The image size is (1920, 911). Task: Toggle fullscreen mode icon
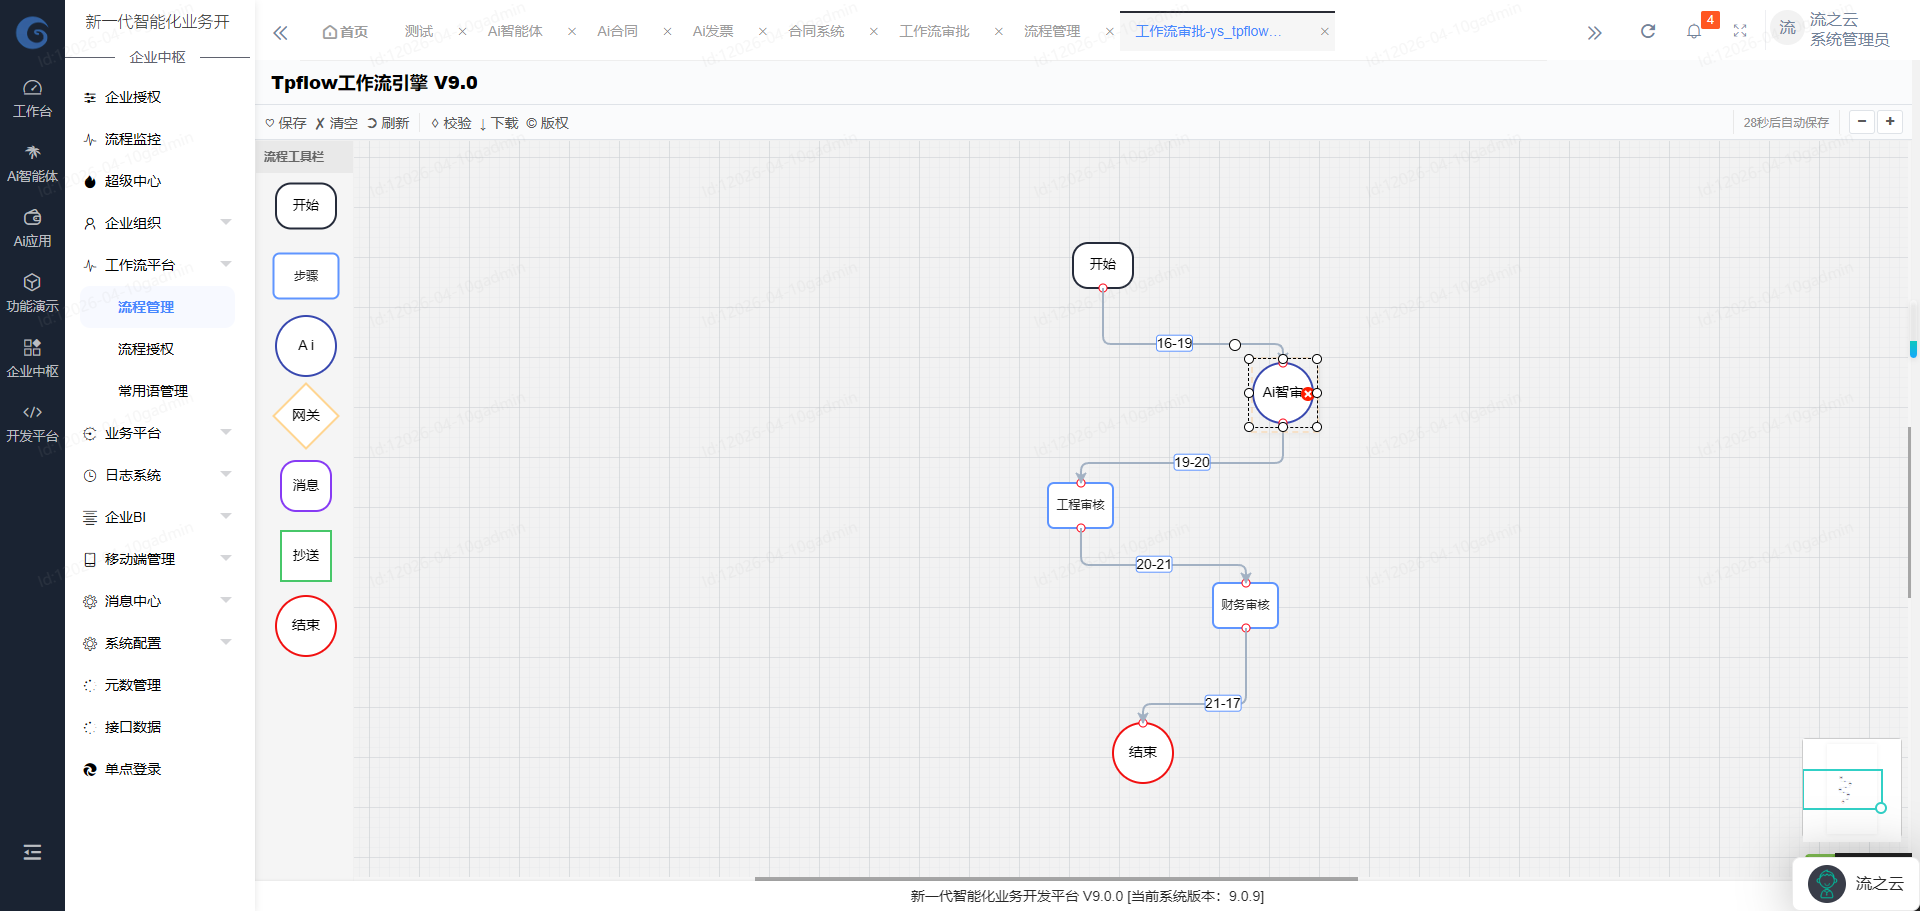[x=1740, y=32]
